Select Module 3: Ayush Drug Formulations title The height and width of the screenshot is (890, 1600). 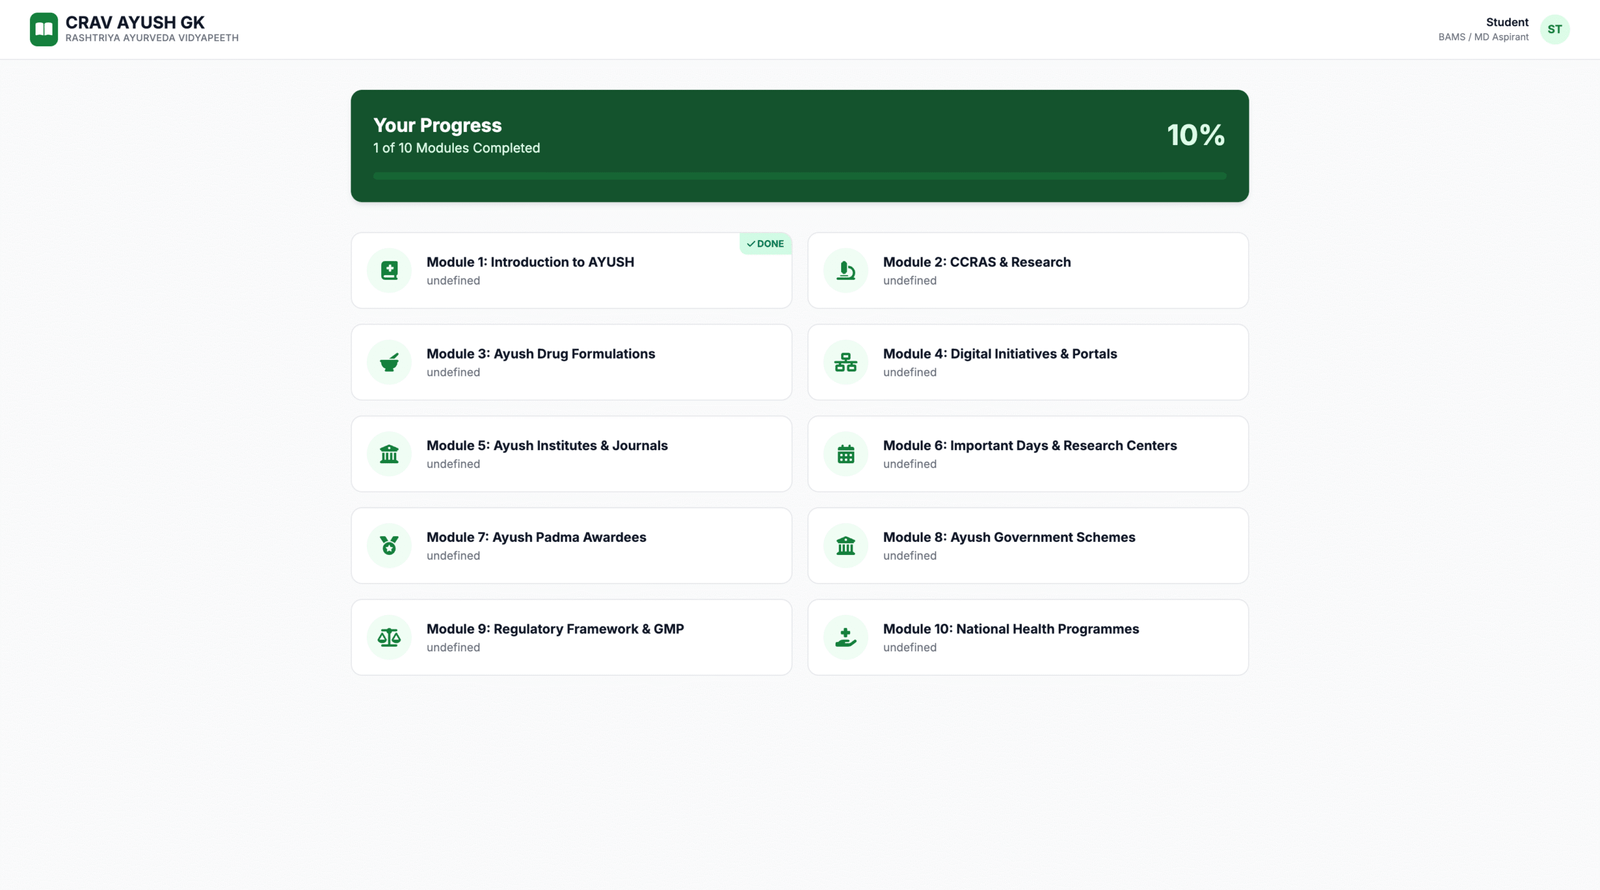click(540, 354)
